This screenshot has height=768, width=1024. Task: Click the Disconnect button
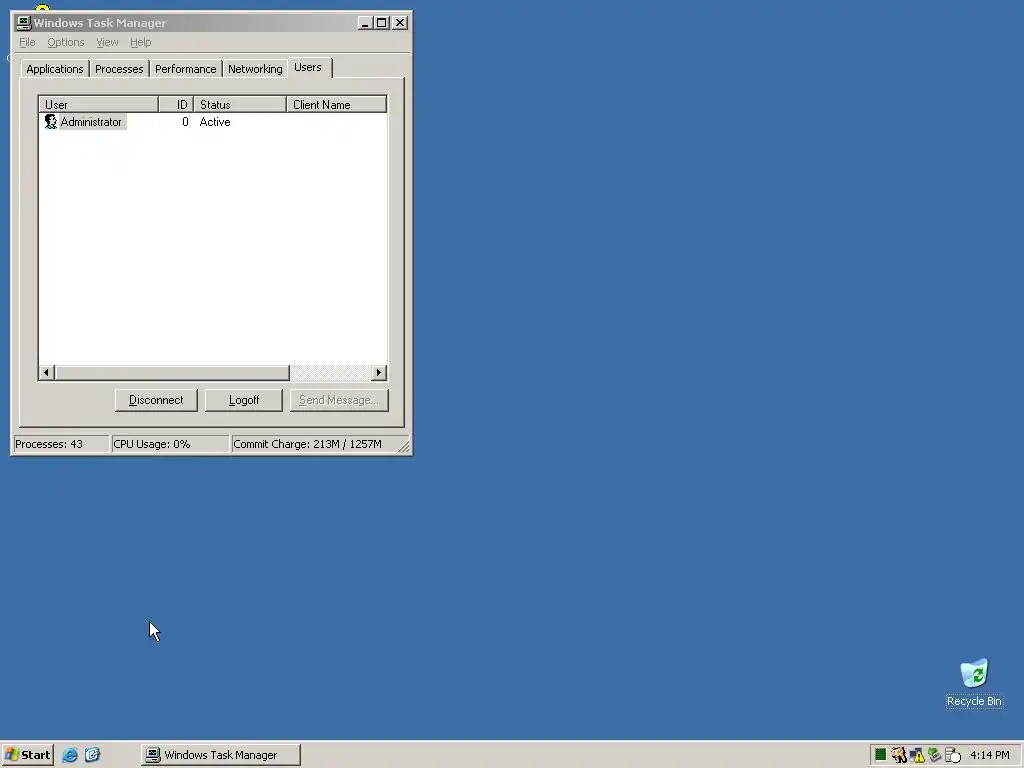(x=156, y=400)
